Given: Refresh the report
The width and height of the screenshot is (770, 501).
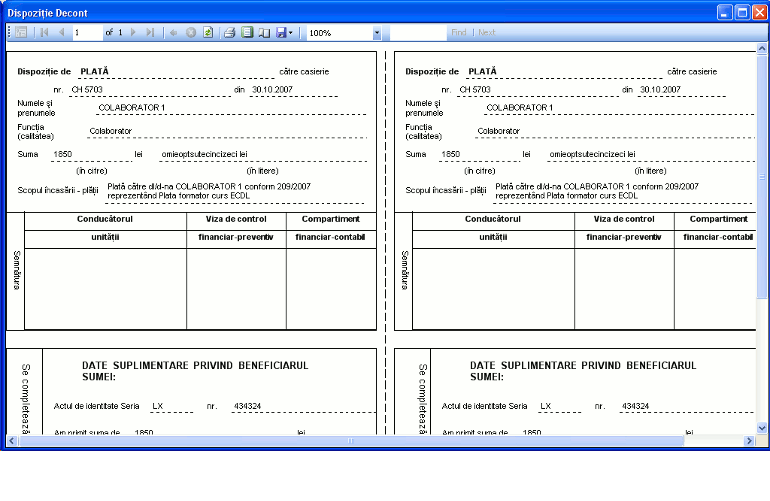Looking at the screenshot, I should pos(208,32).
